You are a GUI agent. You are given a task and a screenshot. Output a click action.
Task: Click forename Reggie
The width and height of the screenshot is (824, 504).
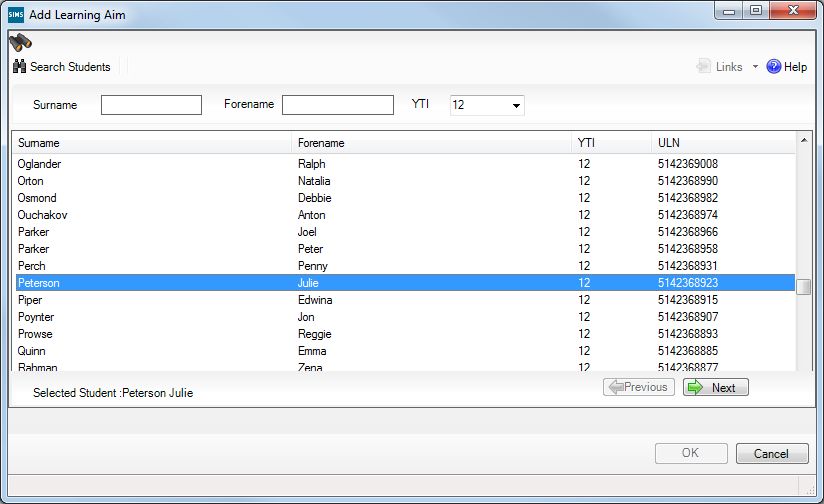pos(315,334)
